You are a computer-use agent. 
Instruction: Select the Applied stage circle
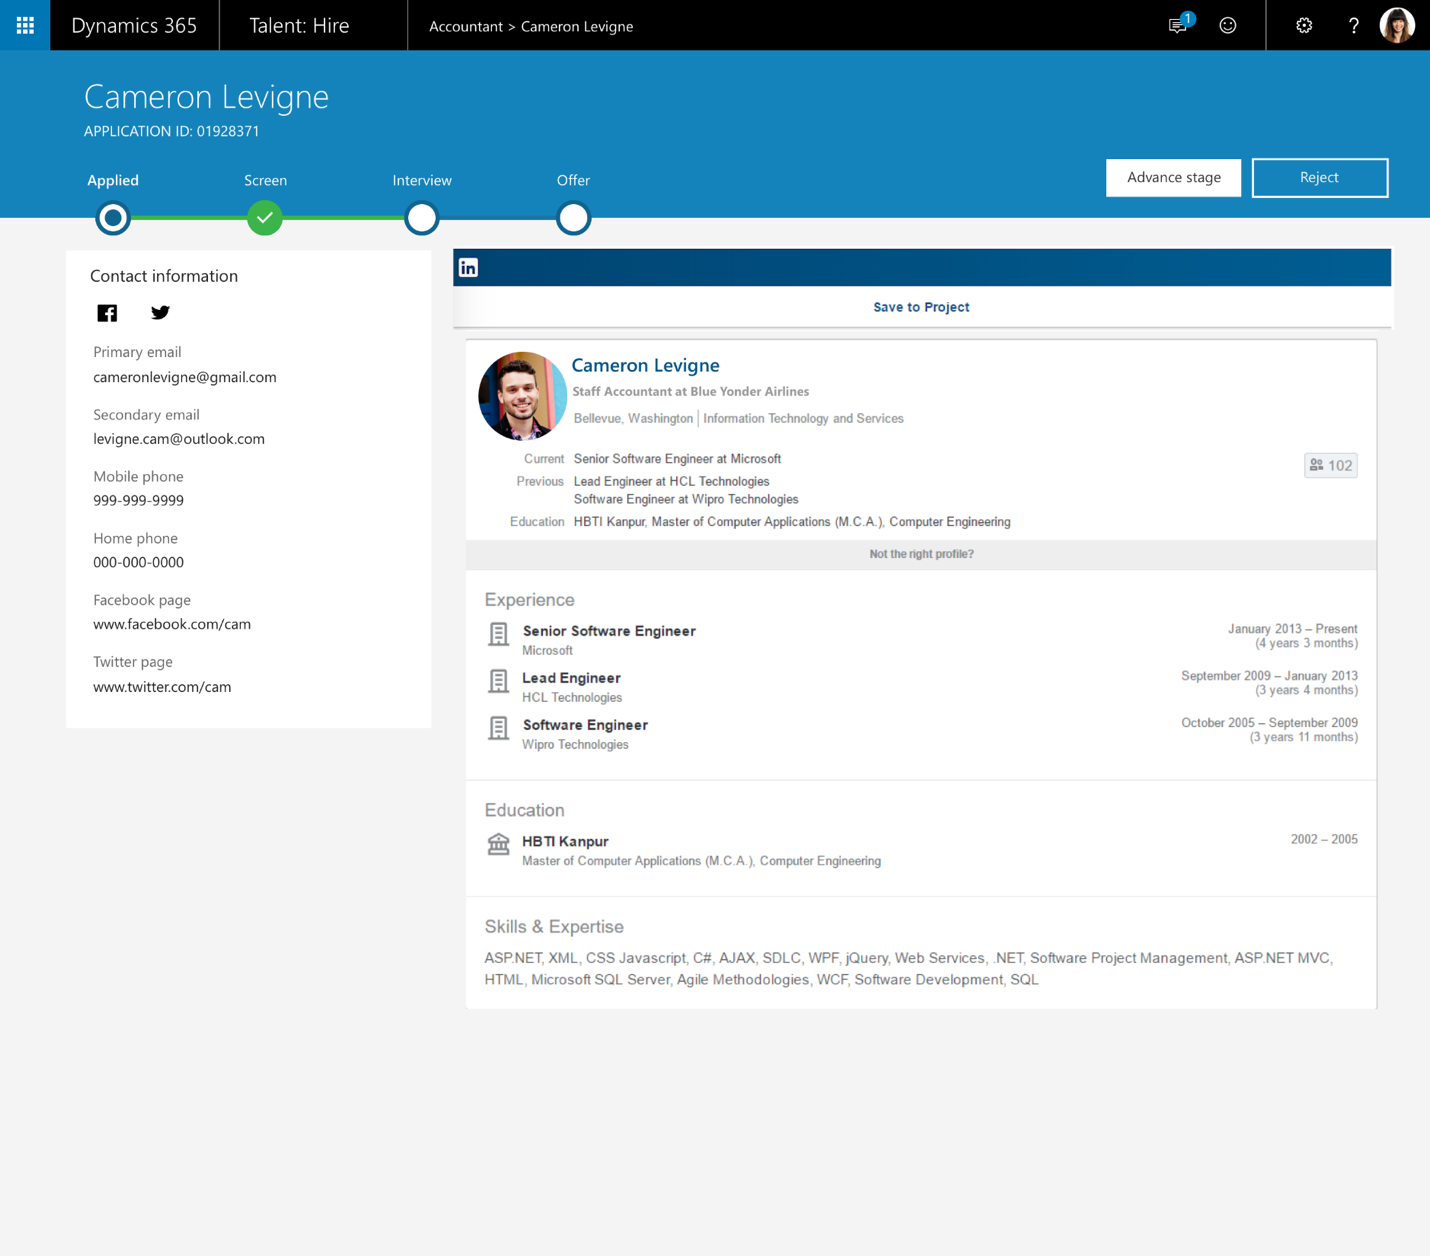[x=113, y=218]
